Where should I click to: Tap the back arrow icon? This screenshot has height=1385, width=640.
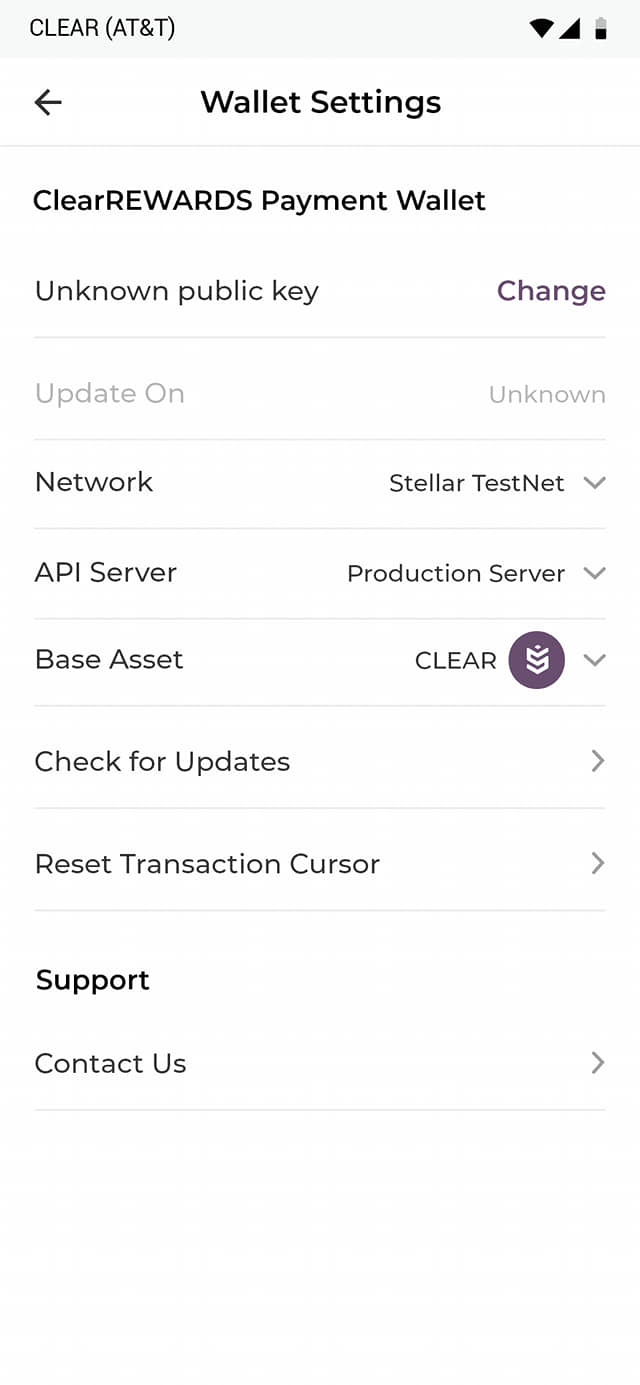48,102
